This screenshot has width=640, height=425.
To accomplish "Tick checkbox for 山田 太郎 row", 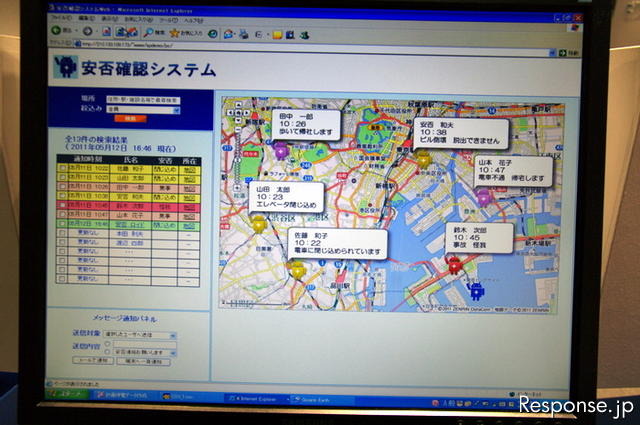I will click(x=62, y=177).
